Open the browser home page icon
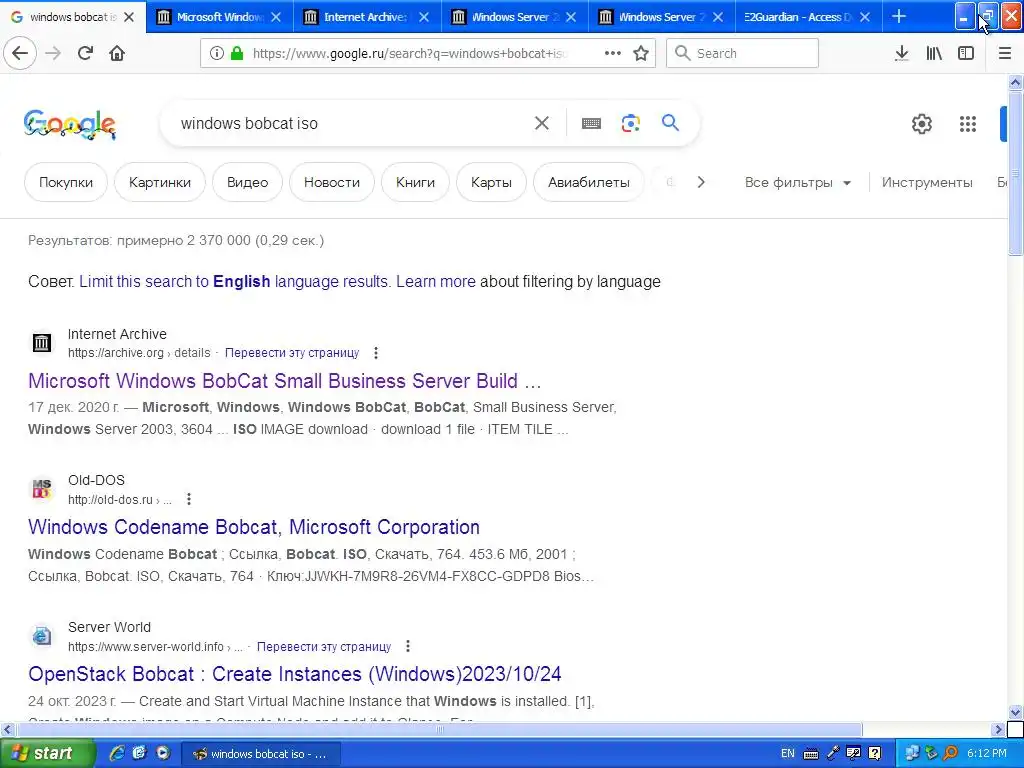 [117, 53]
